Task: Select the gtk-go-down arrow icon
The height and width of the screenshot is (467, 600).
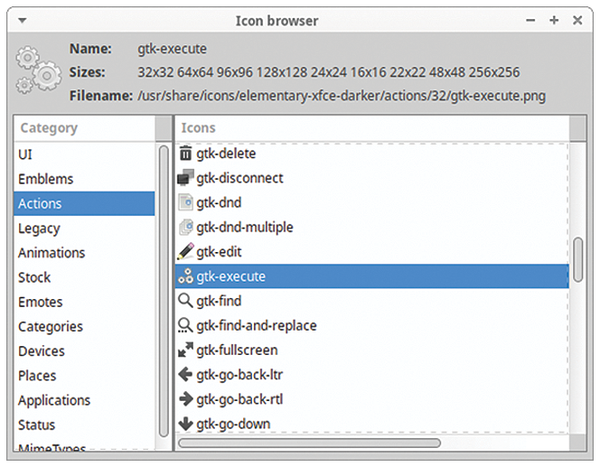Action: [x=185, y=424]
